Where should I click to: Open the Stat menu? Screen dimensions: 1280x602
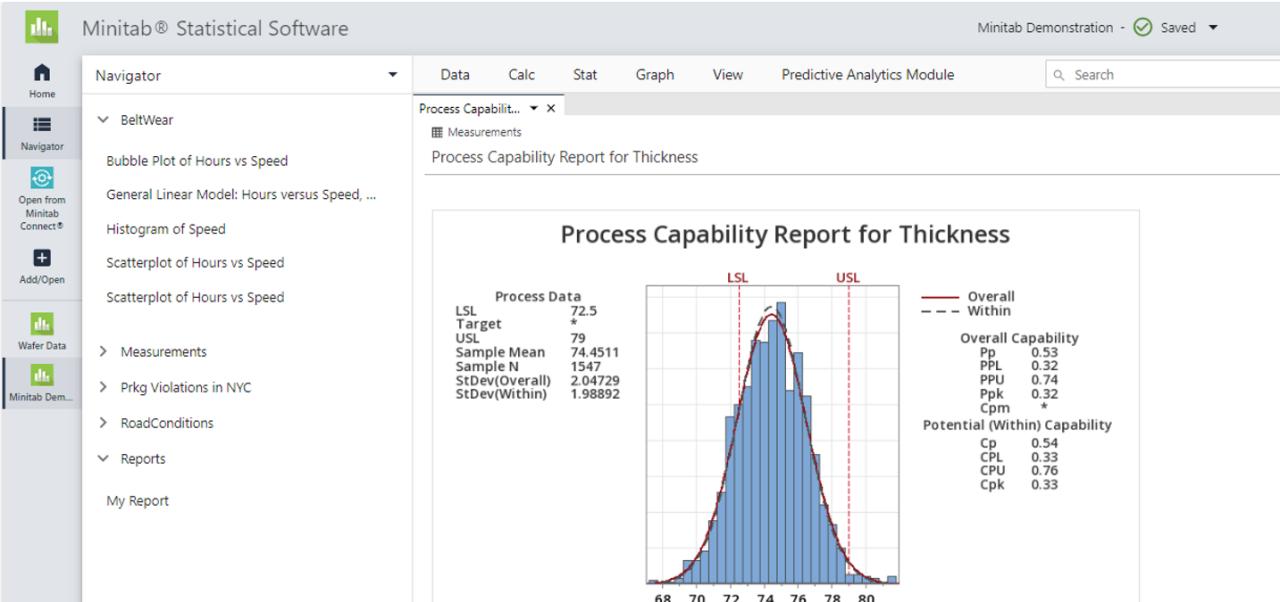pyautogui.click(x=584, y=74)
